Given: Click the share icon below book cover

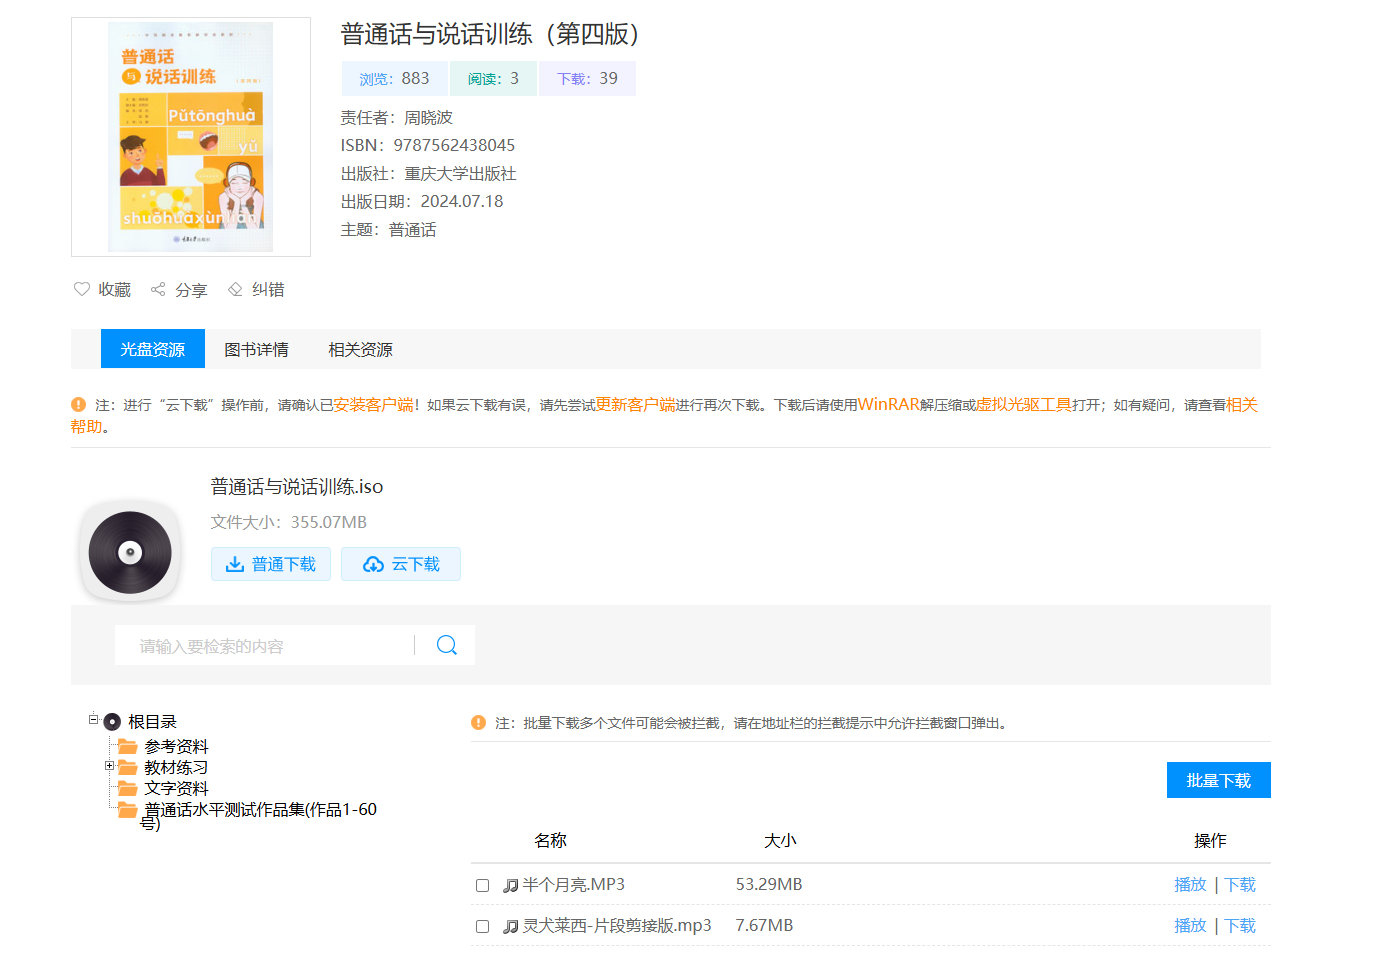Looking at the screenshot, I should point(158,289).
